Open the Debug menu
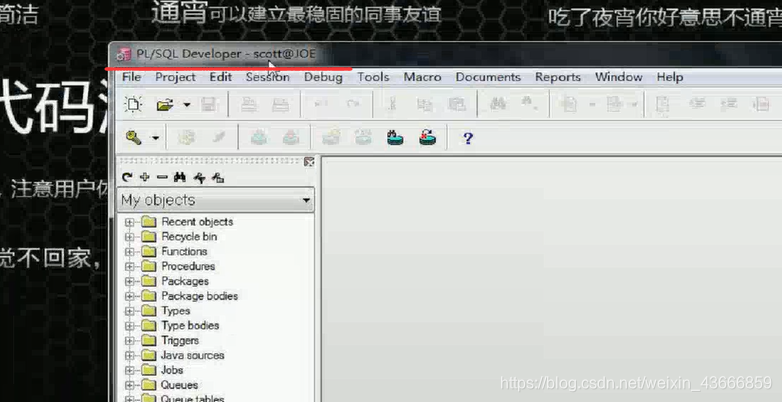 point(323,78)
